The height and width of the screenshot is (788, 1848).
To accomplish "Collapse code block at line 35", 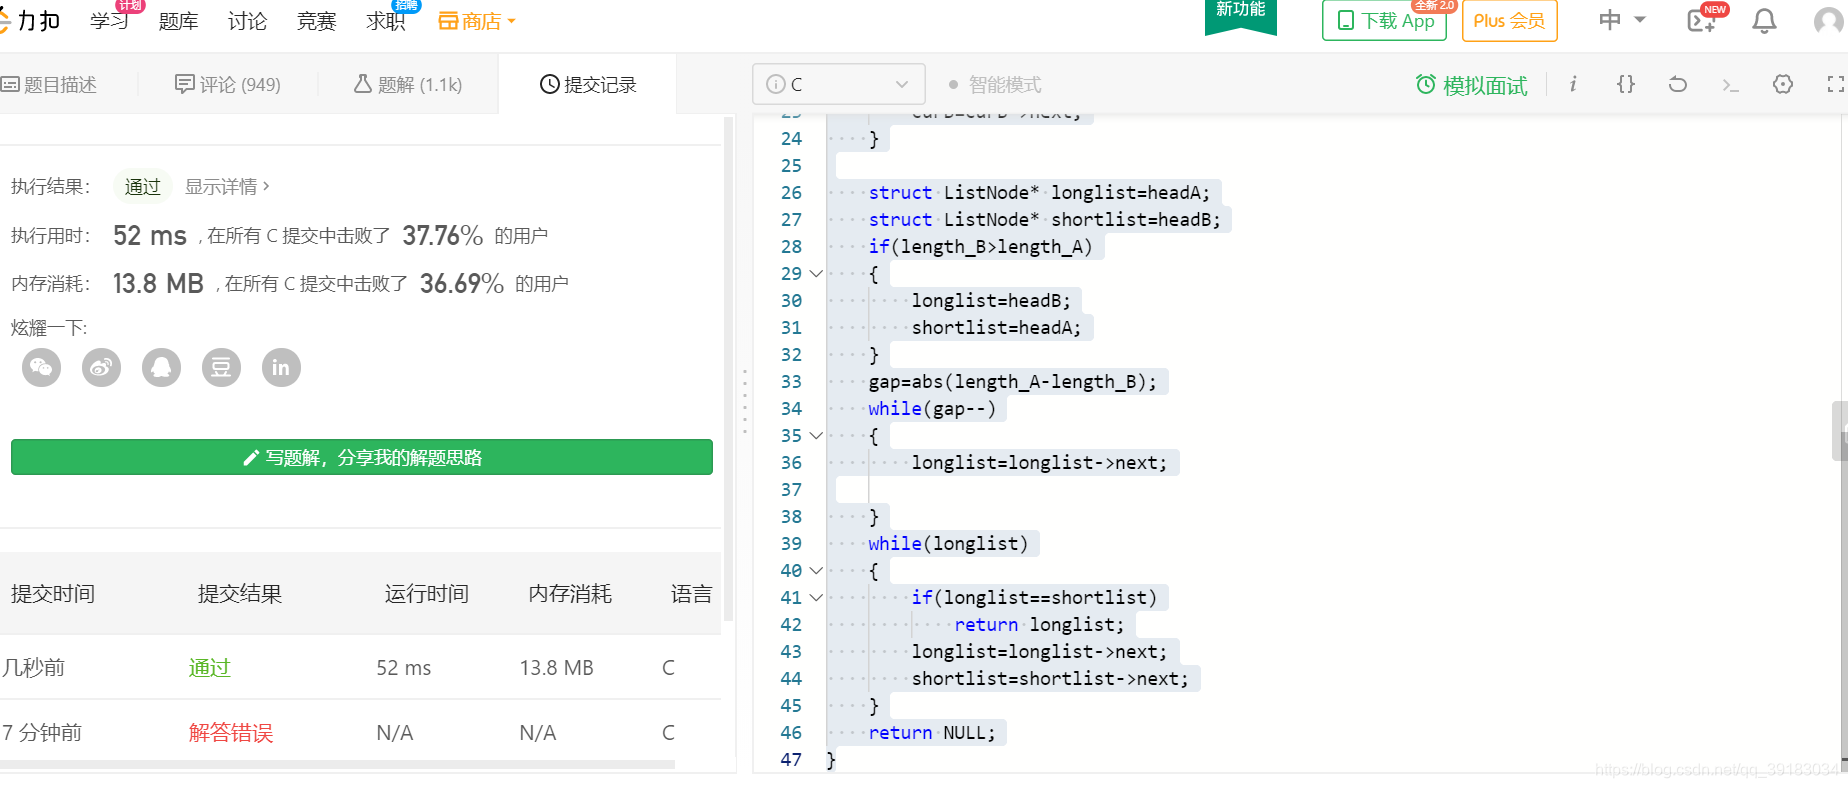I will click(x=816, y=436).
